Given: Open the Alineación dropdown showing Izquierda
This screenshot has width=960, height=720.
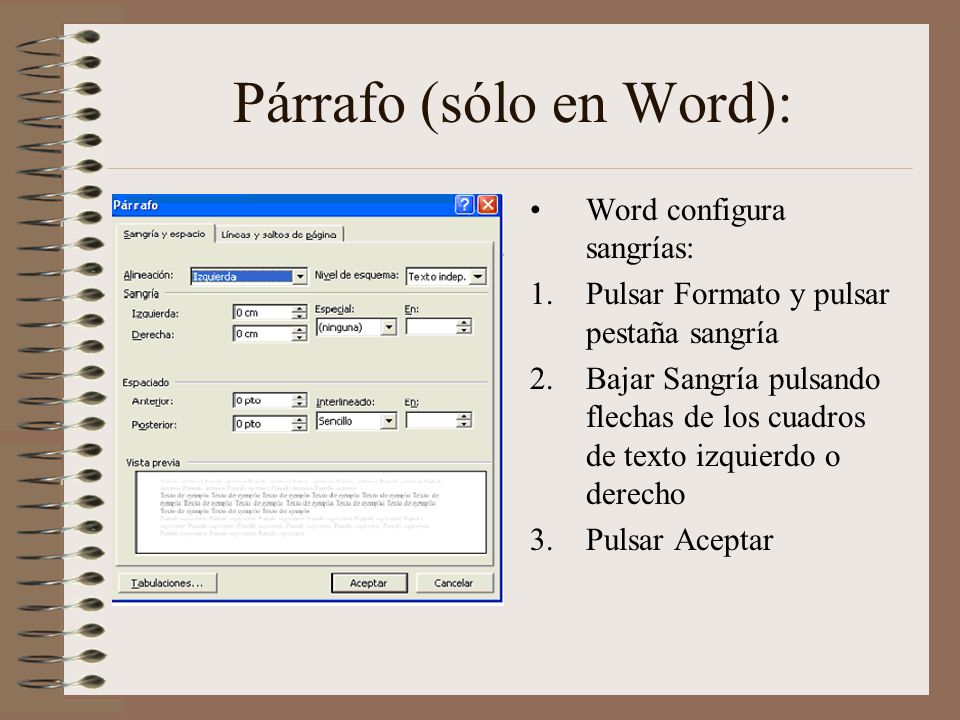Looking at the screenshot, I should click(x=249, y=277).
